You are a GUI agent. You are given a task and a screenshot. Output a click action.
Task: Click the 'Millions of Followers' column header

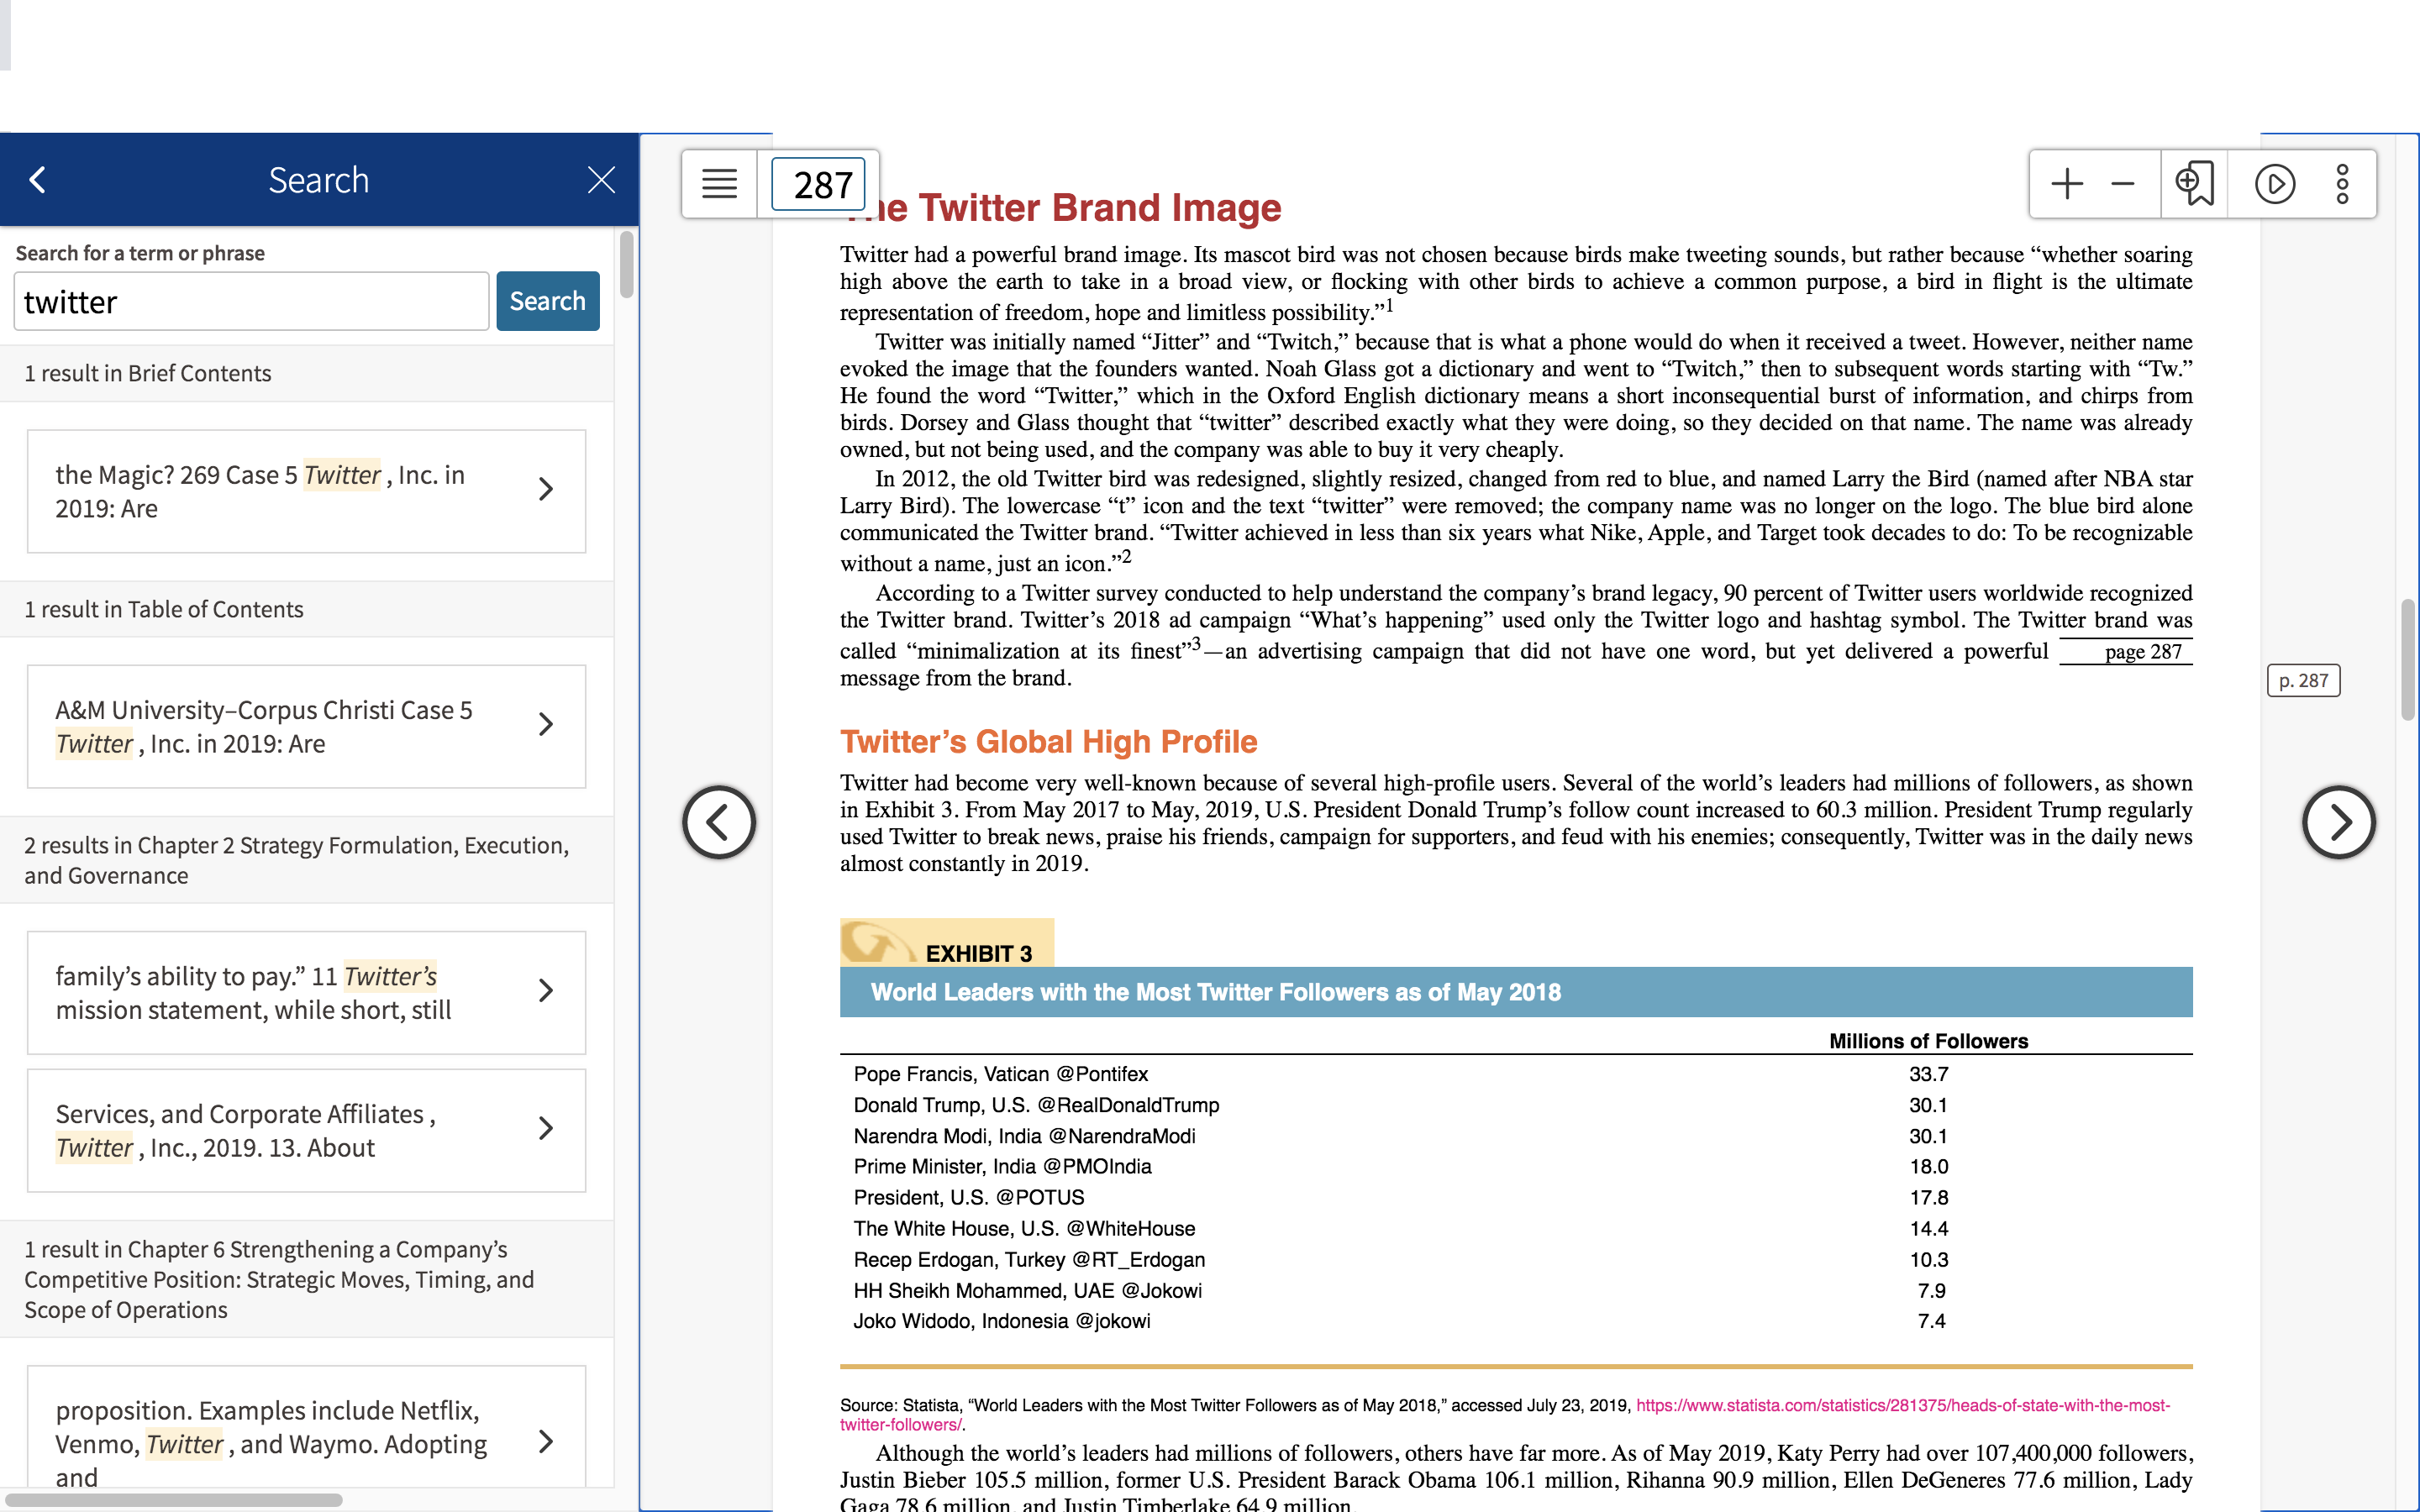tap(1928, 1041)
